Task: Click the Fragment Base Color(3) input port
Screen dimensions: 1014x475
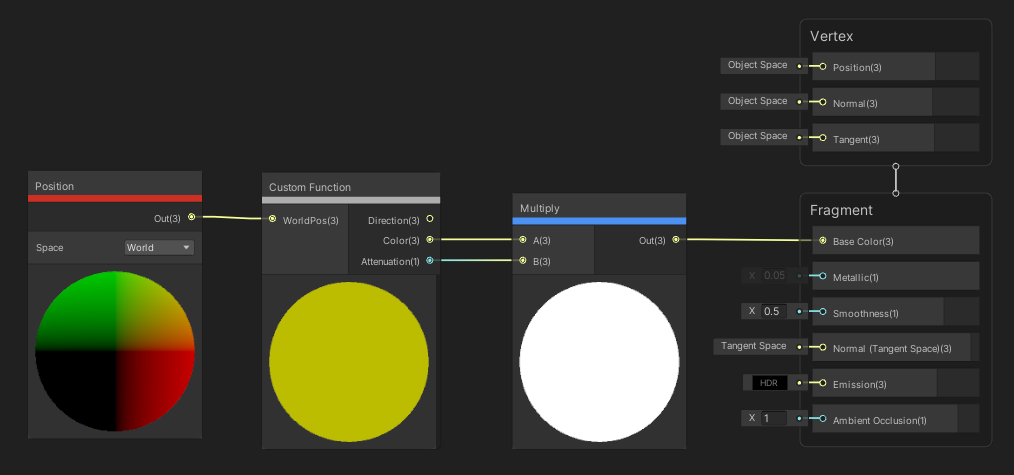Action: [823, 241]
